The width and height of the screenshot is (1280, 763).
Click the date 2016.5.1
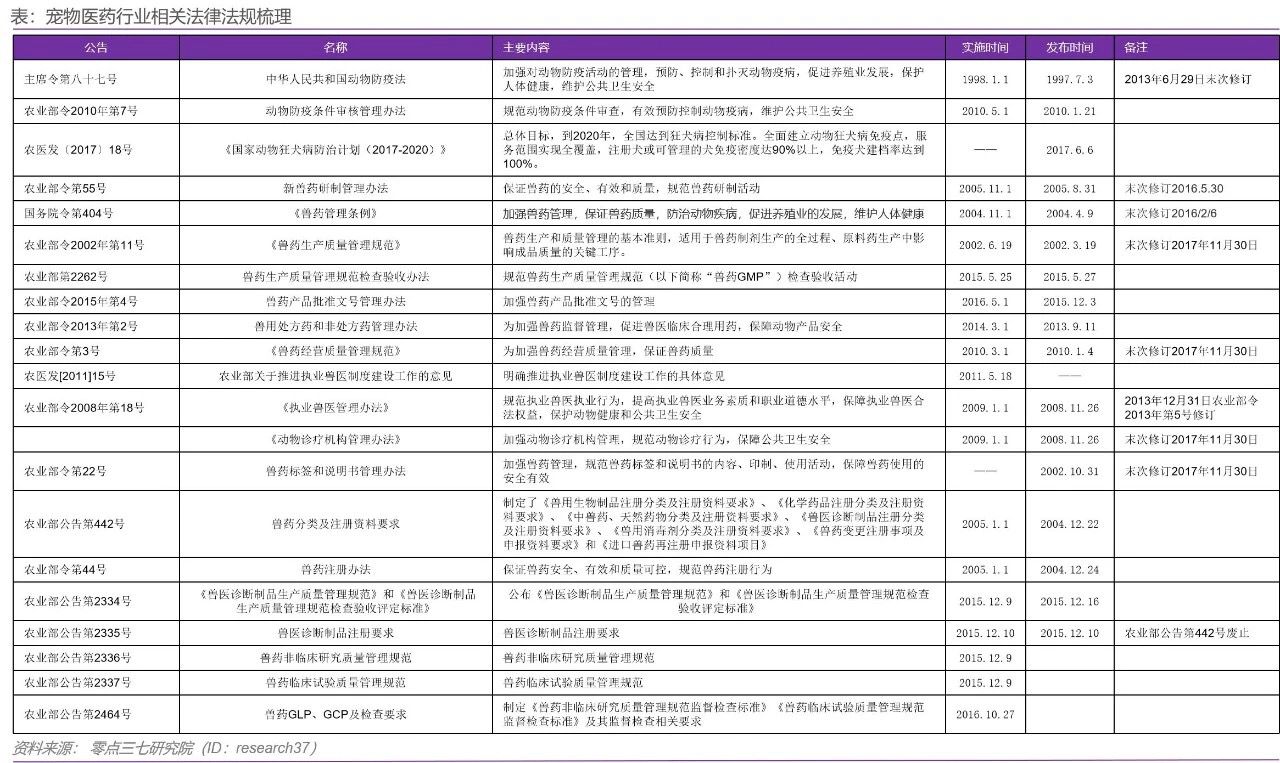click(x=985, y=301)
